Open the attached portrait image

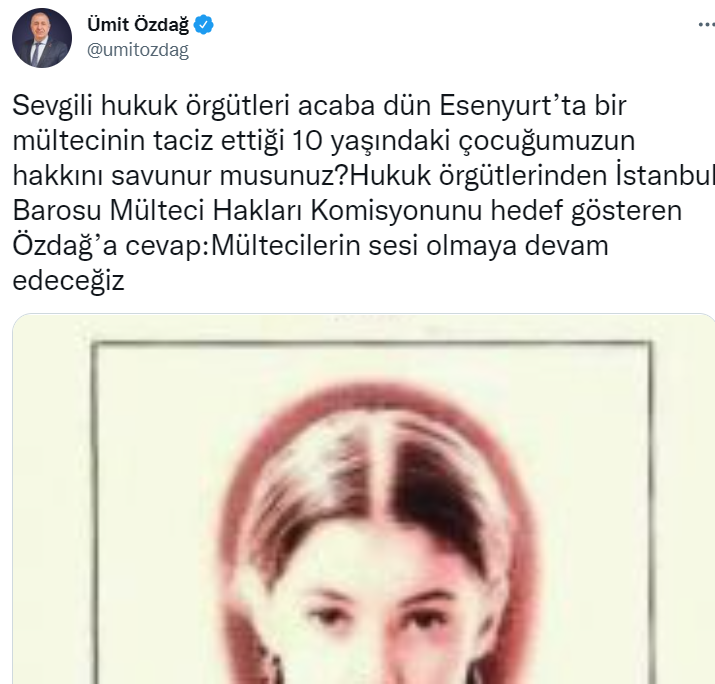pyautogui.click(x=363, y=499)
